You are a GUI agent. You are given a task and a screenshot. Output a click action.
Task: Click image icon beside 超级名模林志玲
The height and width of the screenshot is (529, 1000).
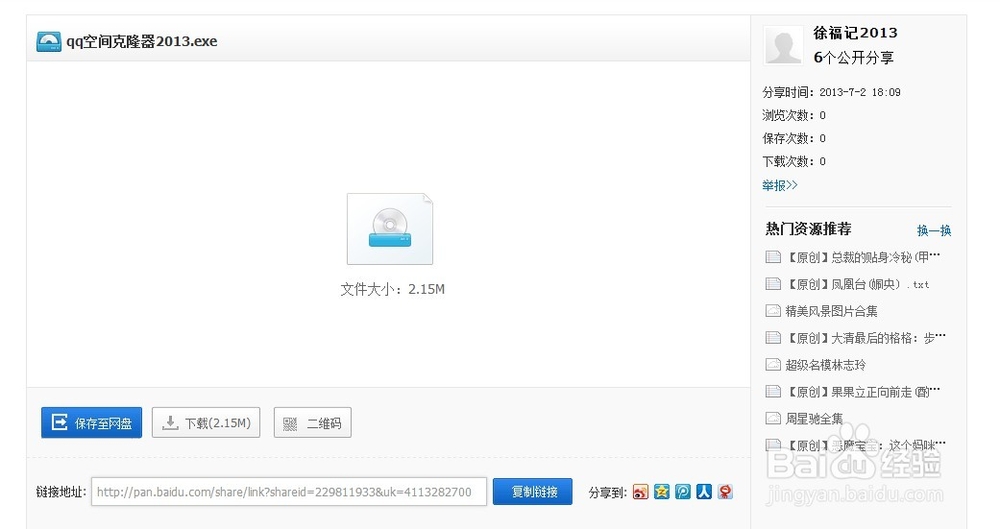773,364
